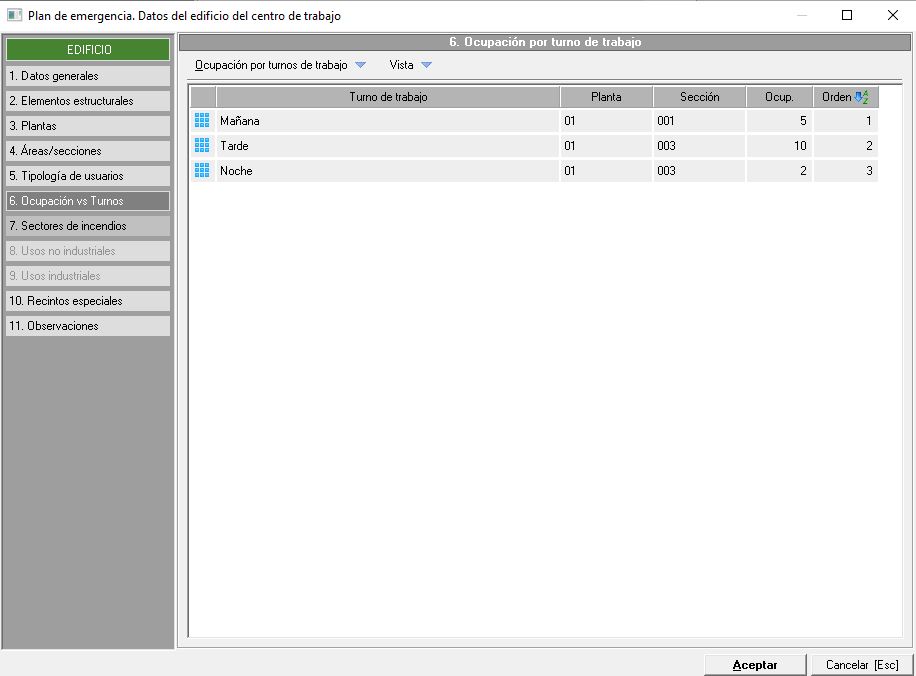
Task: Click the grid icon beside Noche row
Action: pos(202,171)
